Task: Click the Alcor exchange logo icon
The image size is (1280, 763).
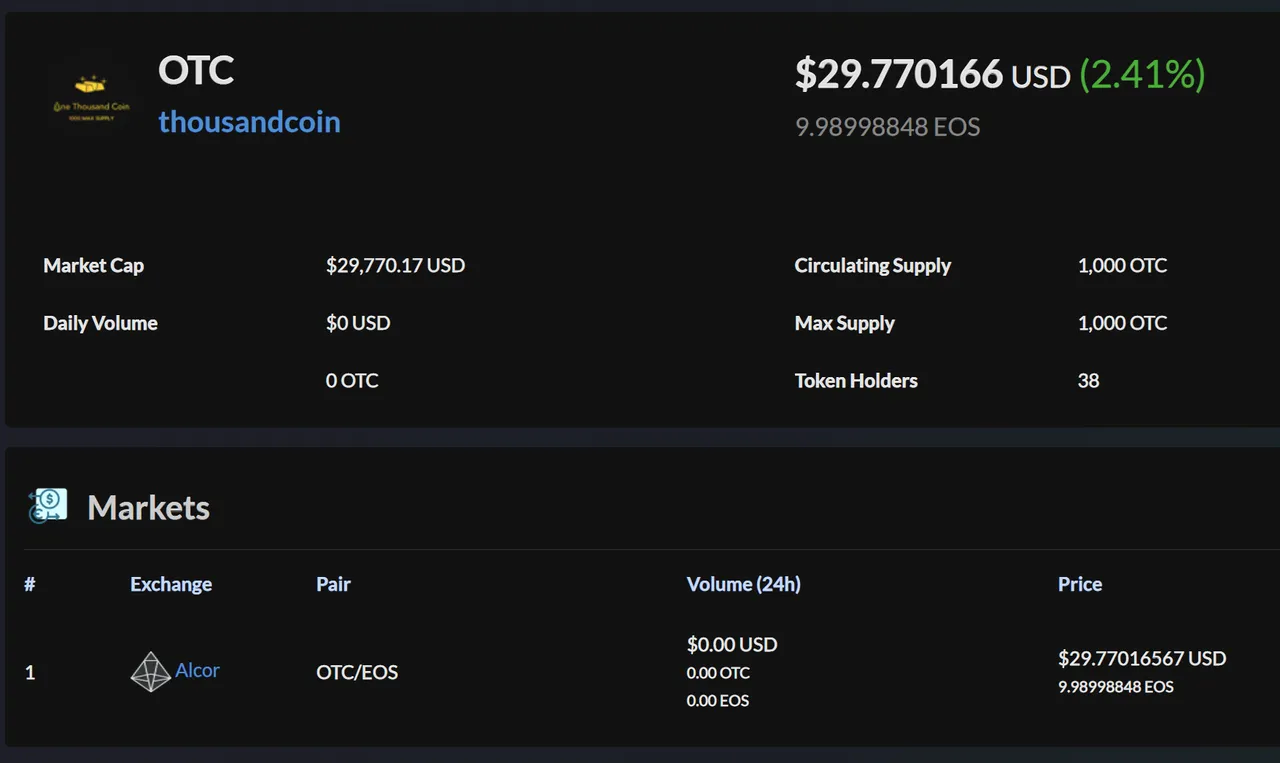Action: [x=150, y=672]
